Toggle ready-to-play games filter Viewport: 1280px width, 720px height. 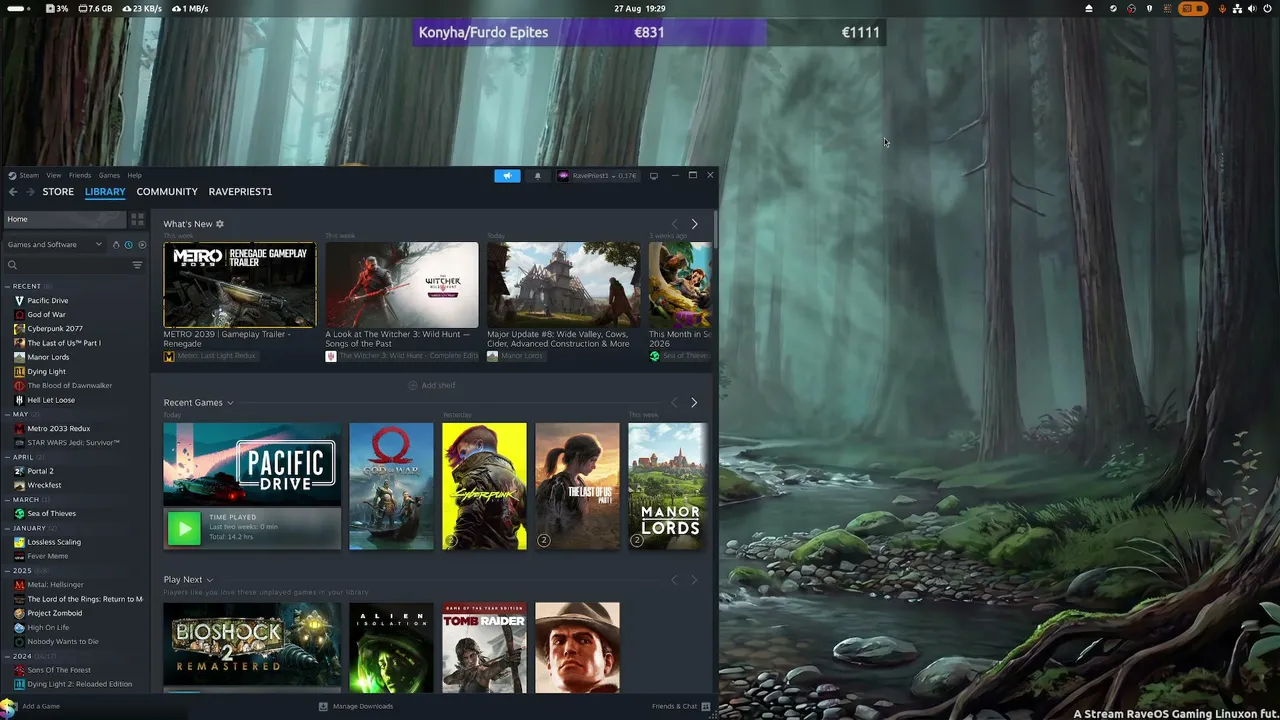point(142,245)
